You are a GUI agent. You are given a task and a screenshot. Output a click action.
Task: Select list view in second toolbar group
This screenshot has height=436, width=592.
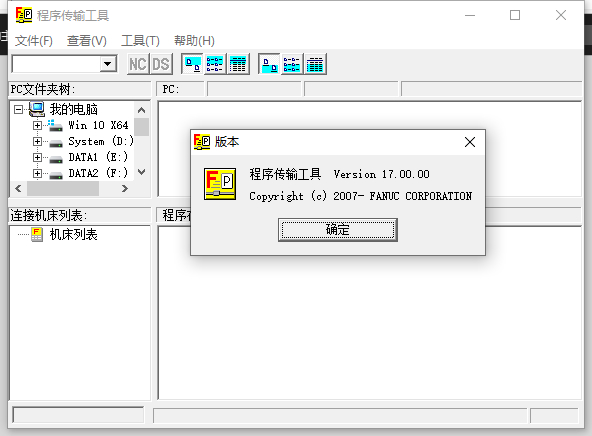tap(292, 64)
